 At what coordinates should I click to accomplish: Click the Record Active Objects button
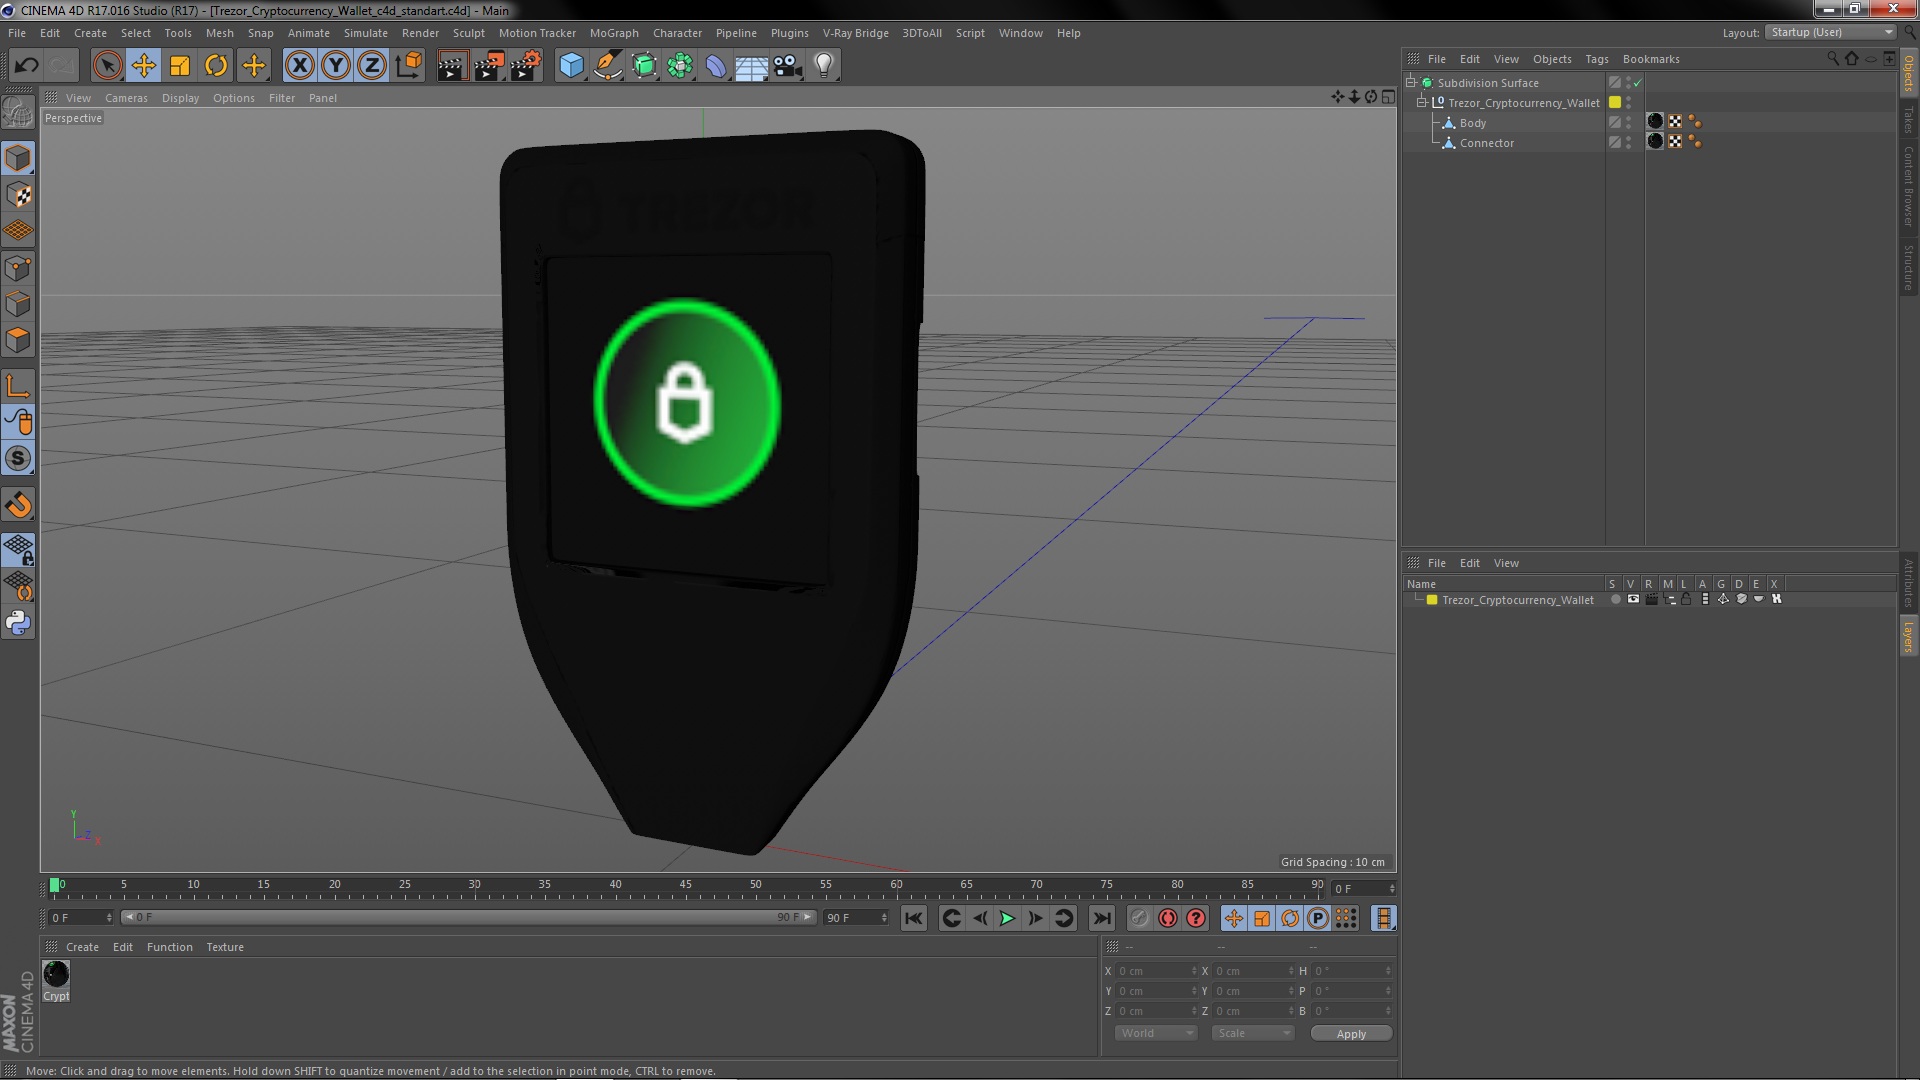click(1139, 919)
